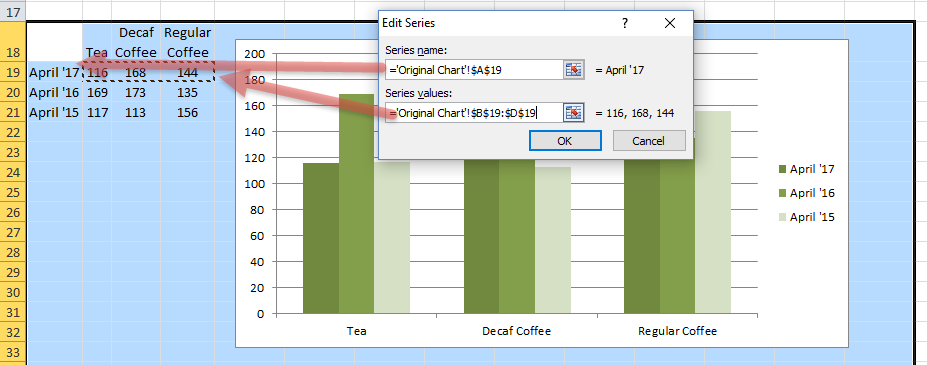Confirm with the OK button
927x365 pixels.
click(x=565, y=141)
